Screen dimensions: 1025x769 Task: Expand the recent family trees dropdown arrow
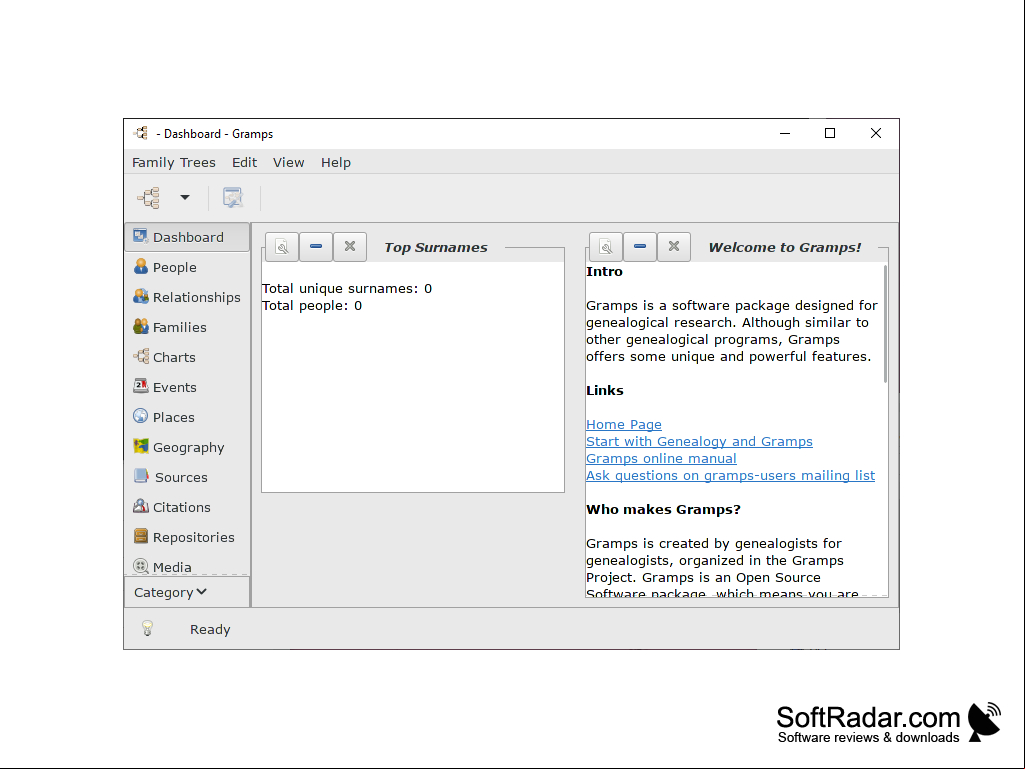click(x=185, y=197)
